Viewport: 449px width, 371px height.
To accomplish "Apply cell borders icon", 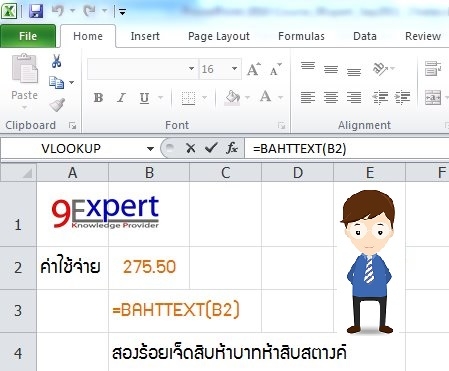I will tap(188, 98).
